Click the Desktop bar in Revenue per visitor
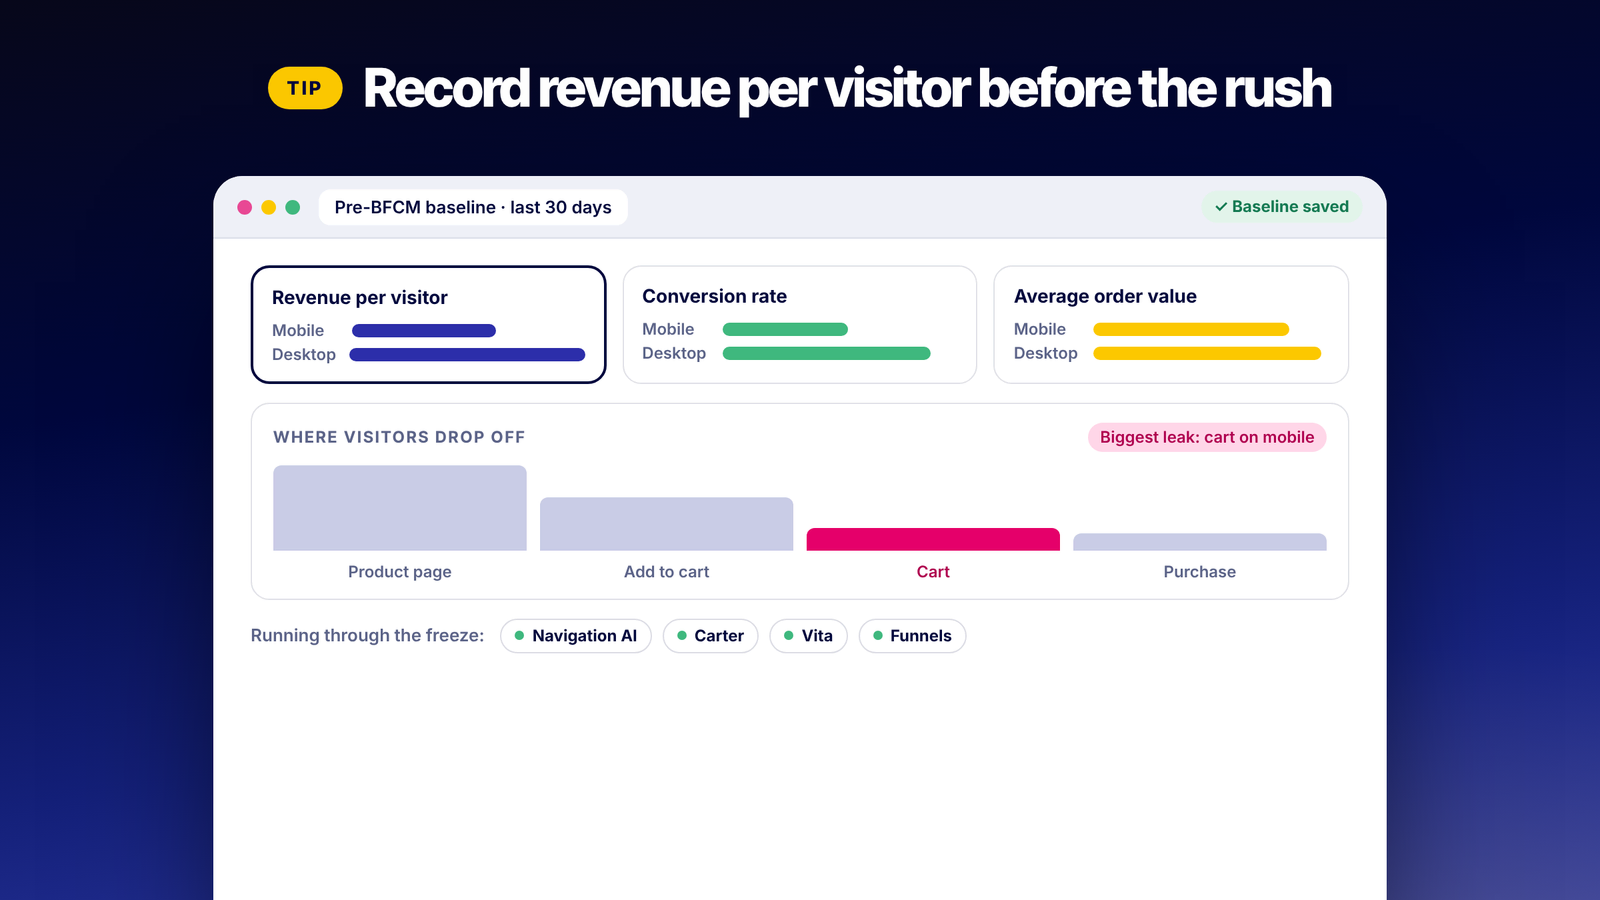 (467, 355)
